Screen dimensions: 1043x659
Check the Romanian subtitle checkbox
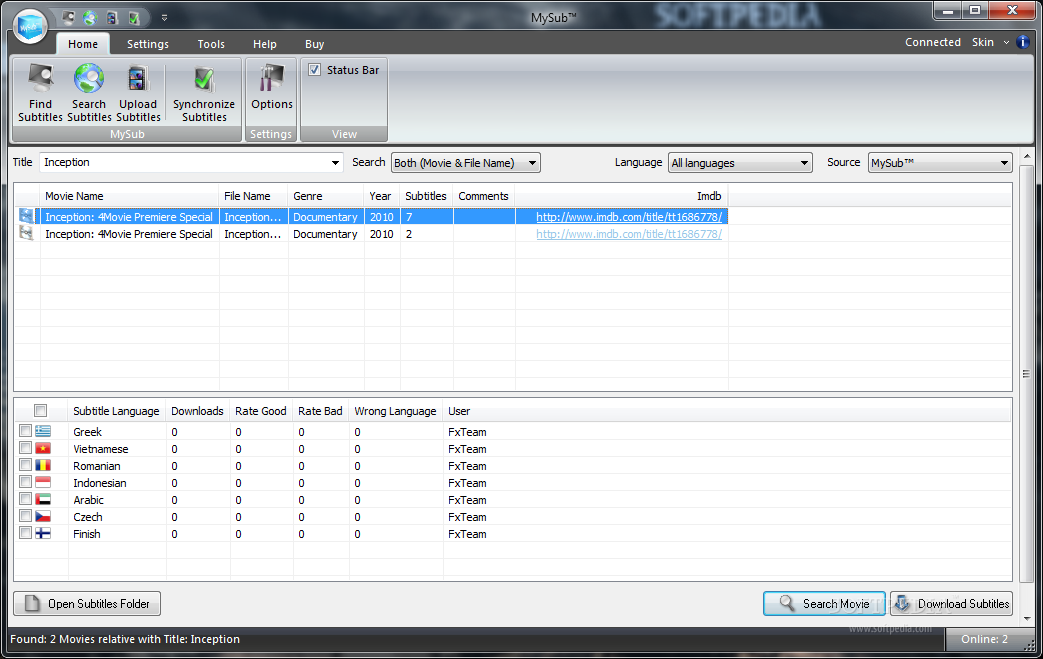click(x=25, y=465)
